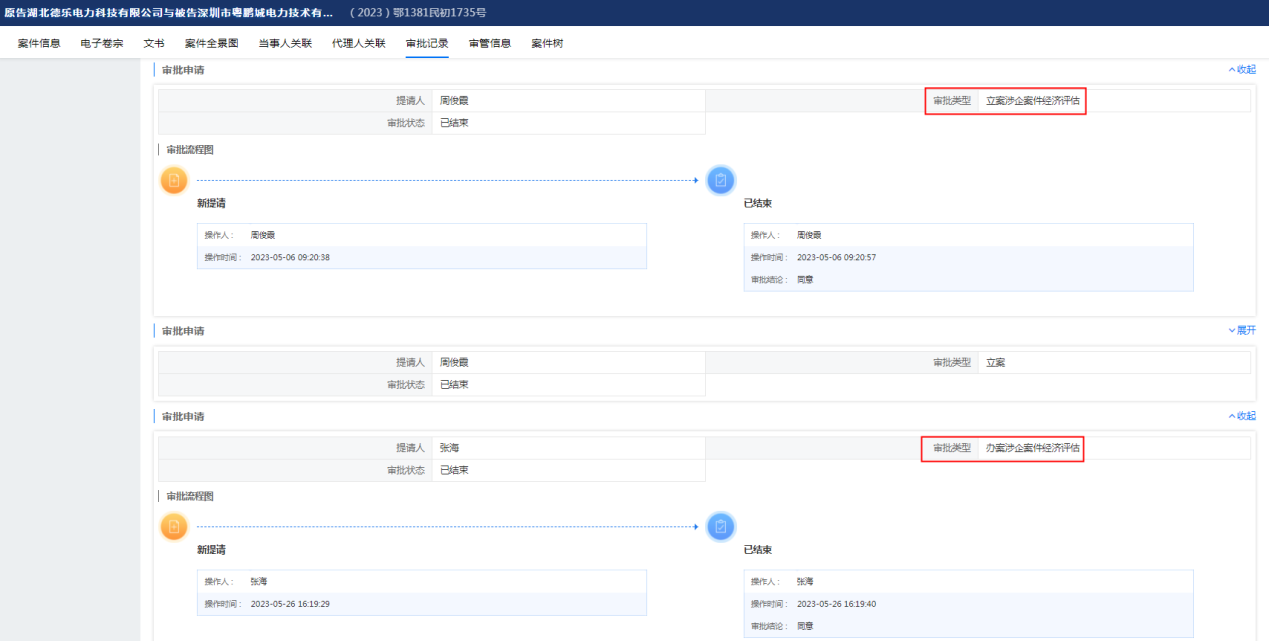Click the case title in the header bar

[170, 12]
